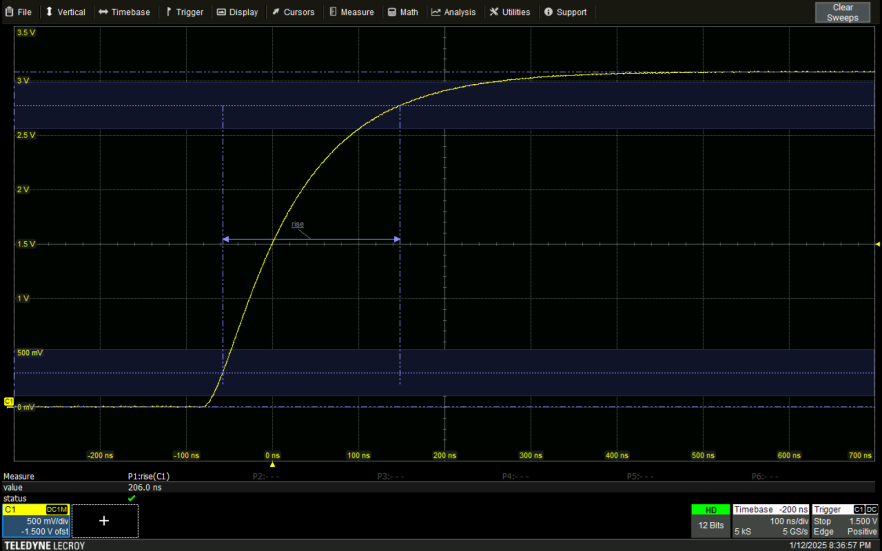
Task: Open the Trigger descriptor box
Action: point(845,521)
